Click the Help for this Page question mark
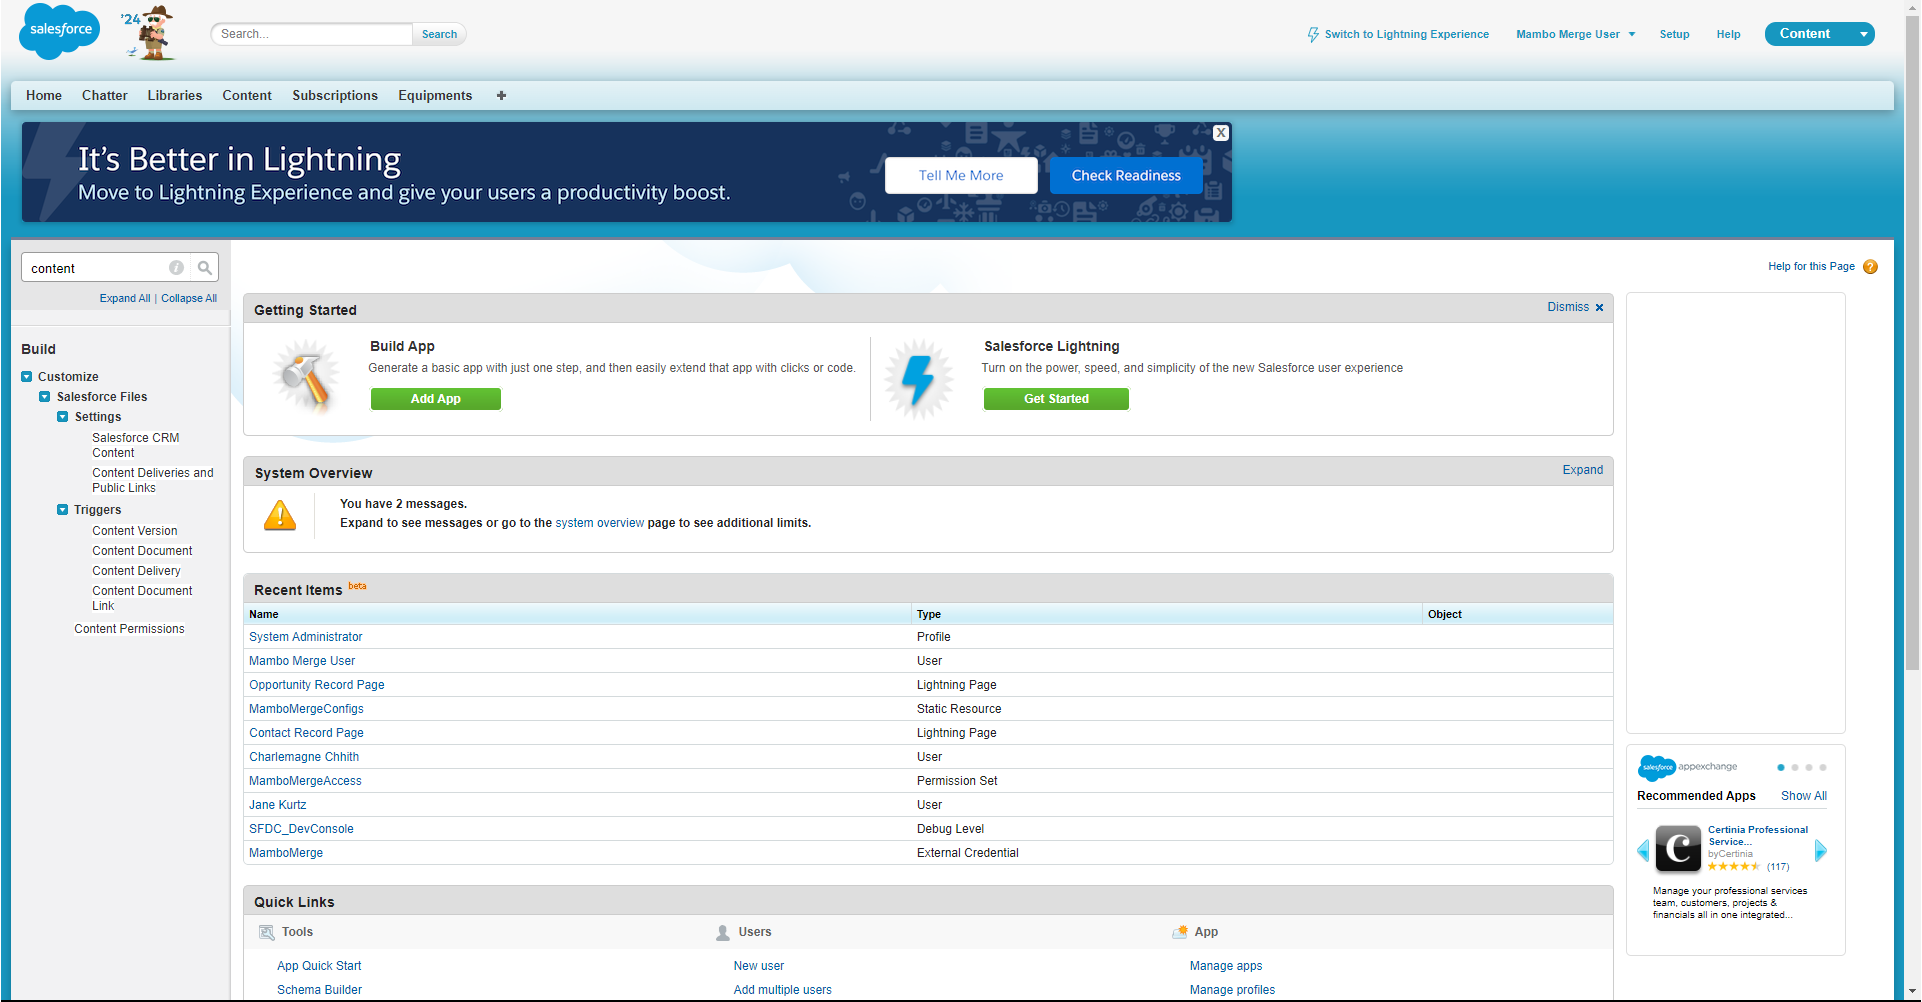Viewport: 1922px width, 1002px height. coord(1871,266)
